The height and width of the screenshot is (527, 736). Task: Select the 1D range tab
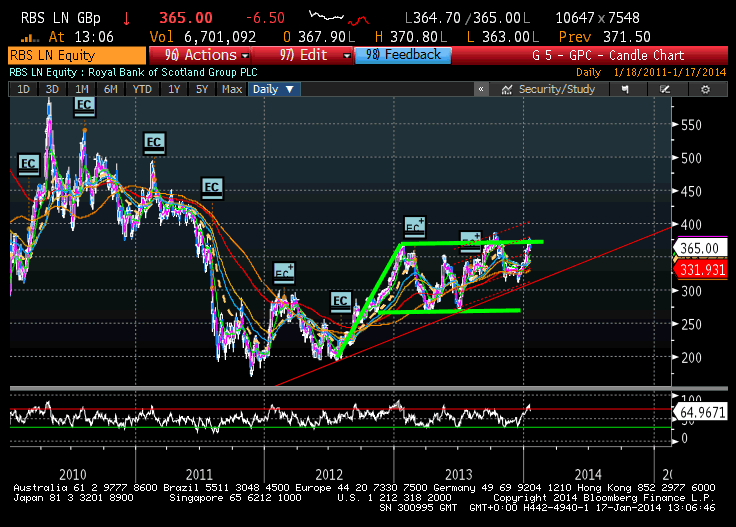[x=23, y=89]
